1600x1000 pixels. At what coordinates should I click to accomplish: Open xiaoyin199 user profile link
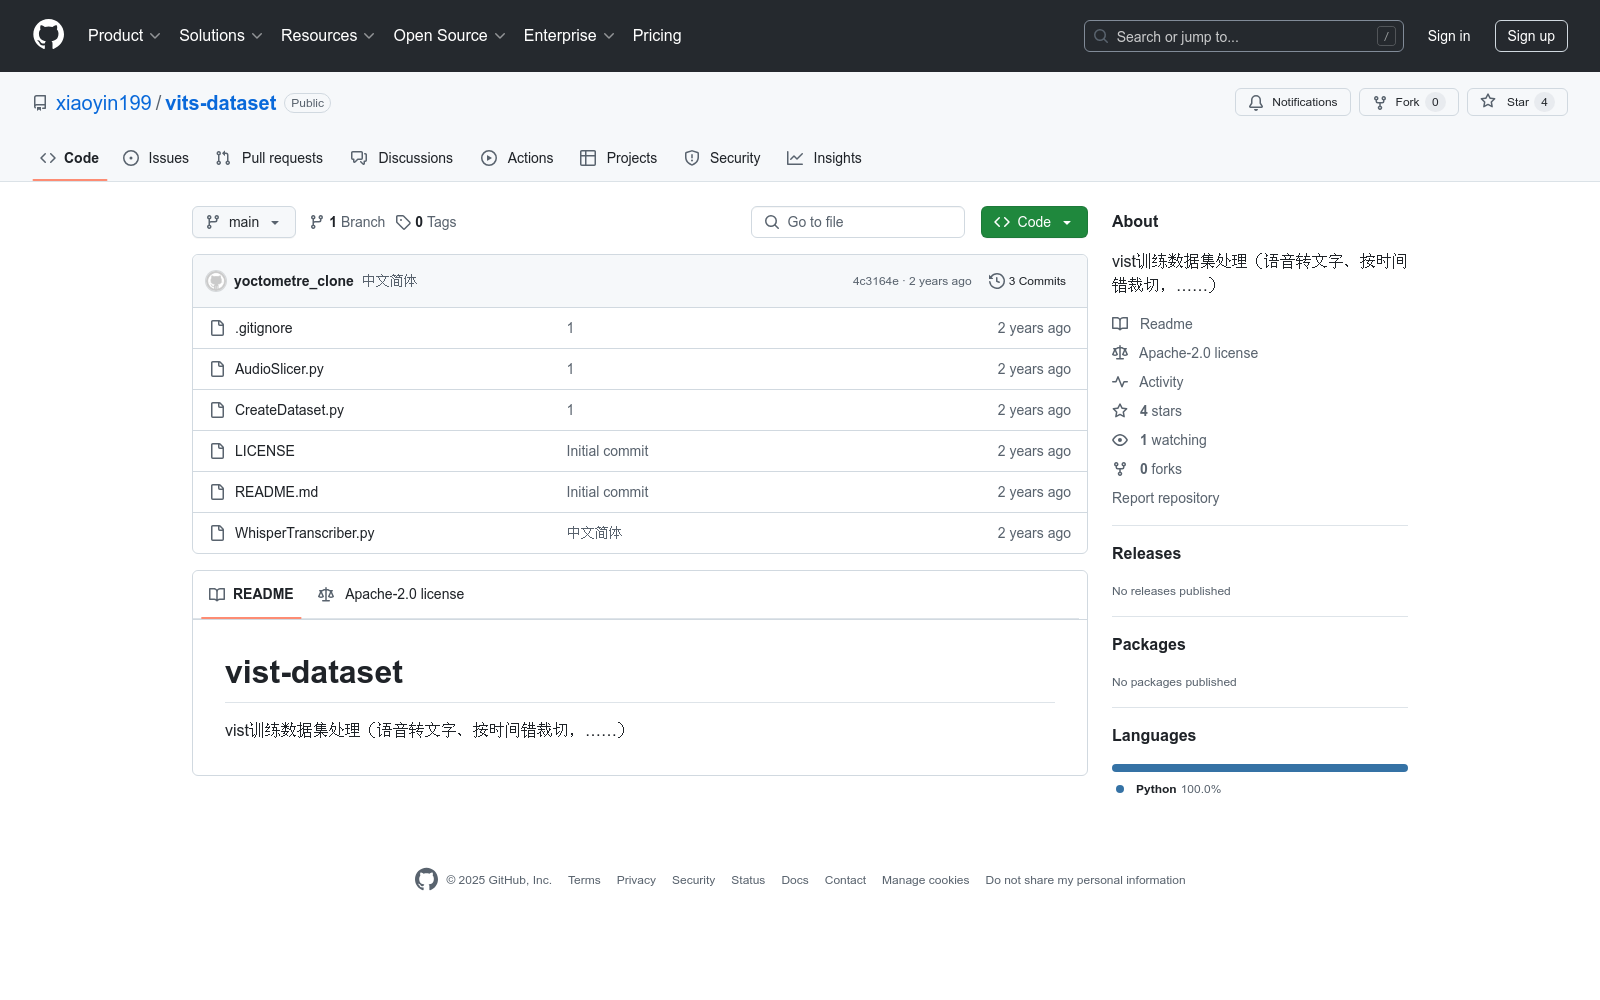pyautogui.click(x=104, y=103)
